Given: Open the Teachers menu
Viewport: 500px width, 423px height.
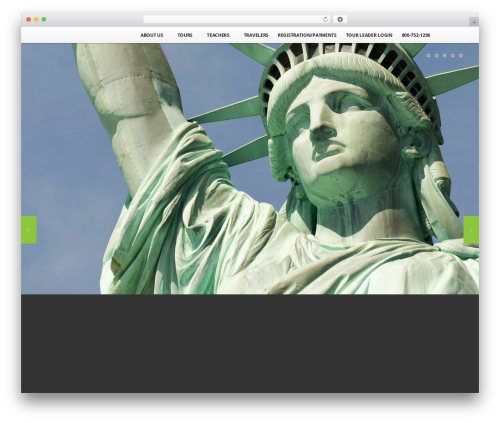Looking at the screenshot, I should 218,35.
